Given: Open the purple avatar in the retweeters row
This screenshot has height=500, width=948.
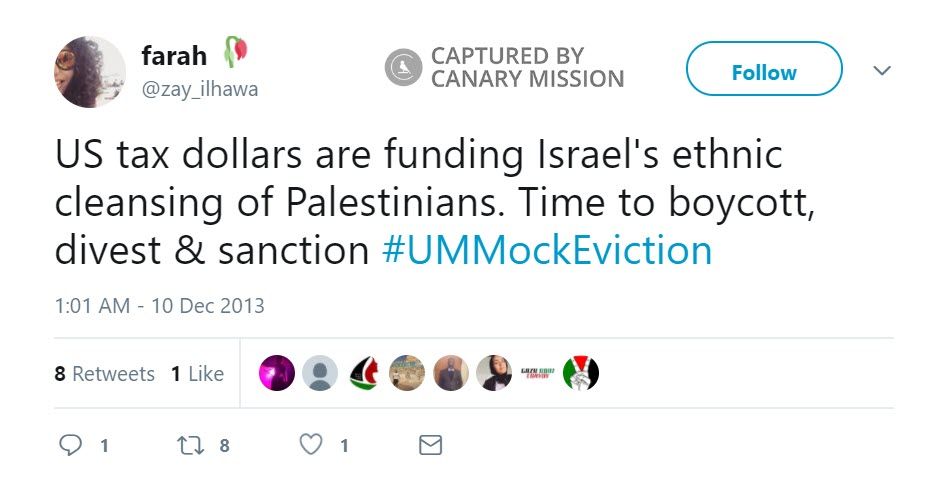Looking at the screenshot, I should 277,373.
